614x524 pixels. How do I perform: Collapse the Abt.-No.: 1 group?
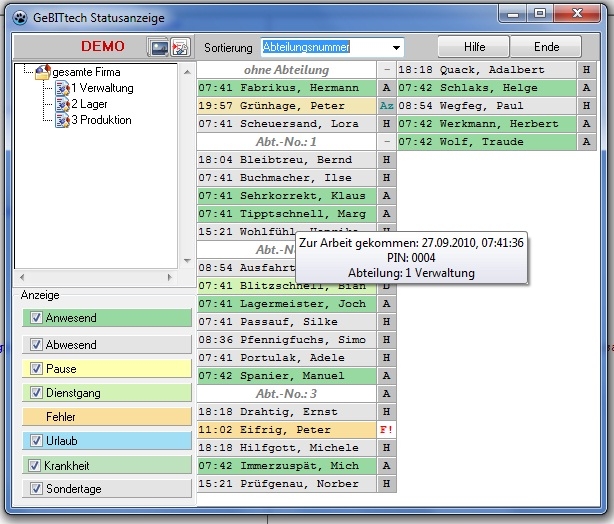[x=387, y=142]
